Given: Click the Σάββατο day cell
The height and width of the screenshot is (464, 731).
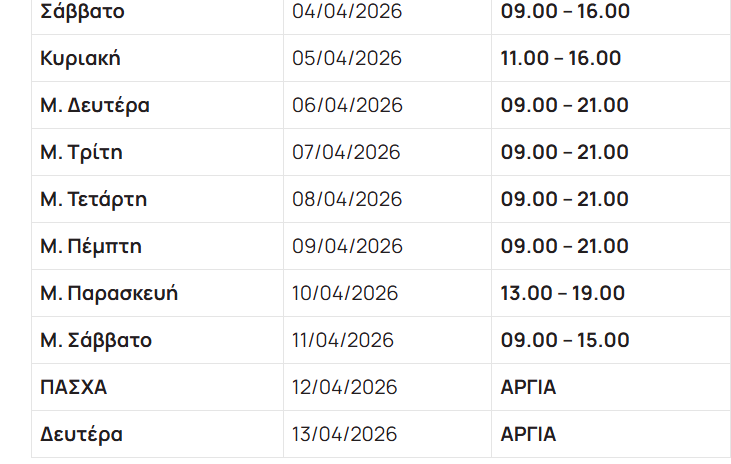Looking at the screenshot, I should point(83,12).
